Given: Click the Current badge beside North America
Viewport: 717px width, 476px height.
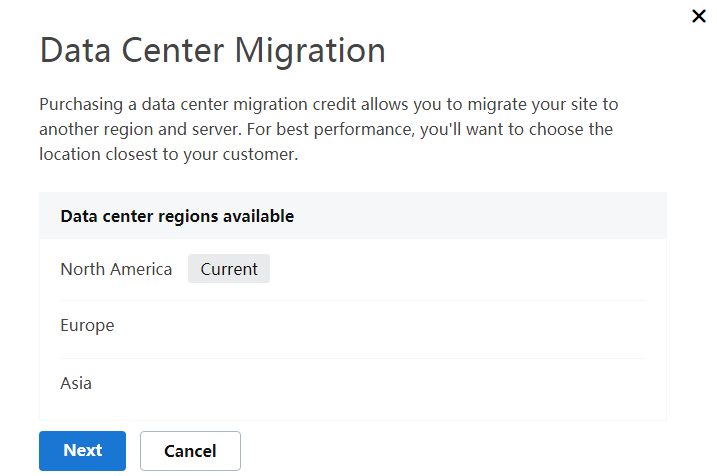Looking at the screenshot, I should tap(229, 269).
